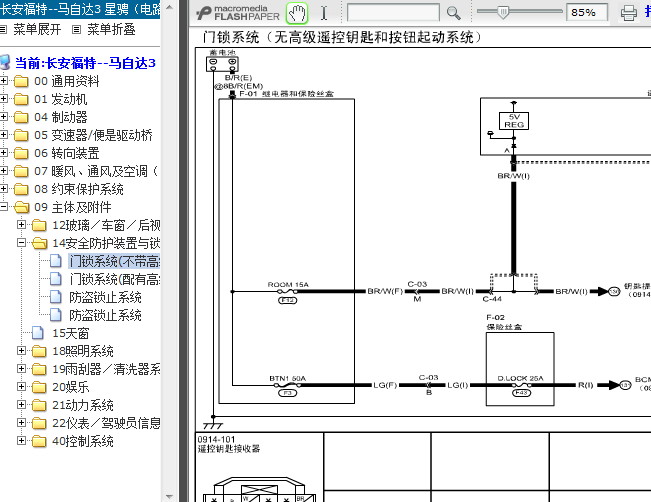This screenshot has height=502, width=651.
Task: Open the 15天窗 document
Action: pos(71,333)
